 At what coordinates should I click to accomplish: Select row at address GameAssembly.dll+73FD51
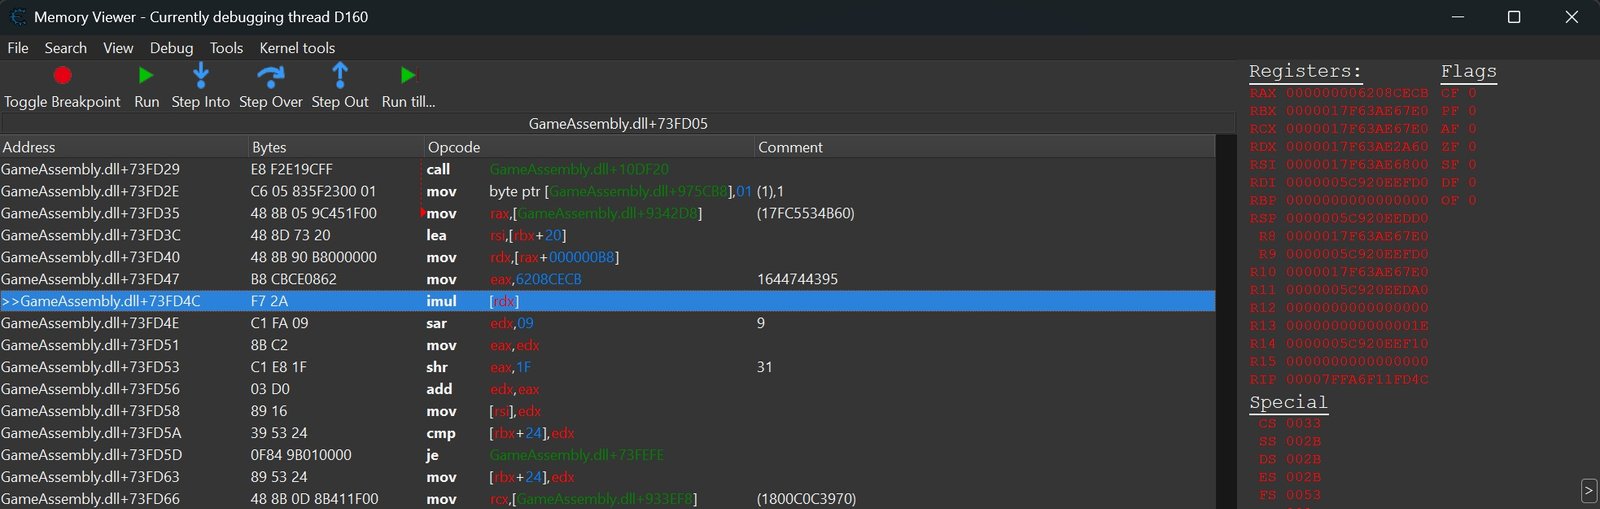[607, 345]
